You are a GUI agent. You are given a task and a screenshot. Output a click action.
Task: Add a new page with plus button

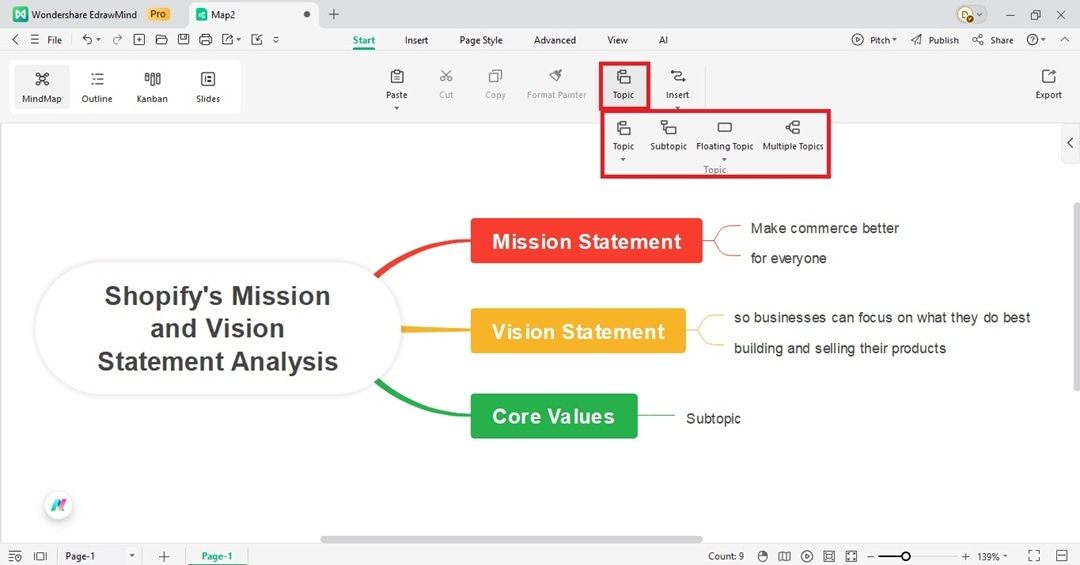164,556
